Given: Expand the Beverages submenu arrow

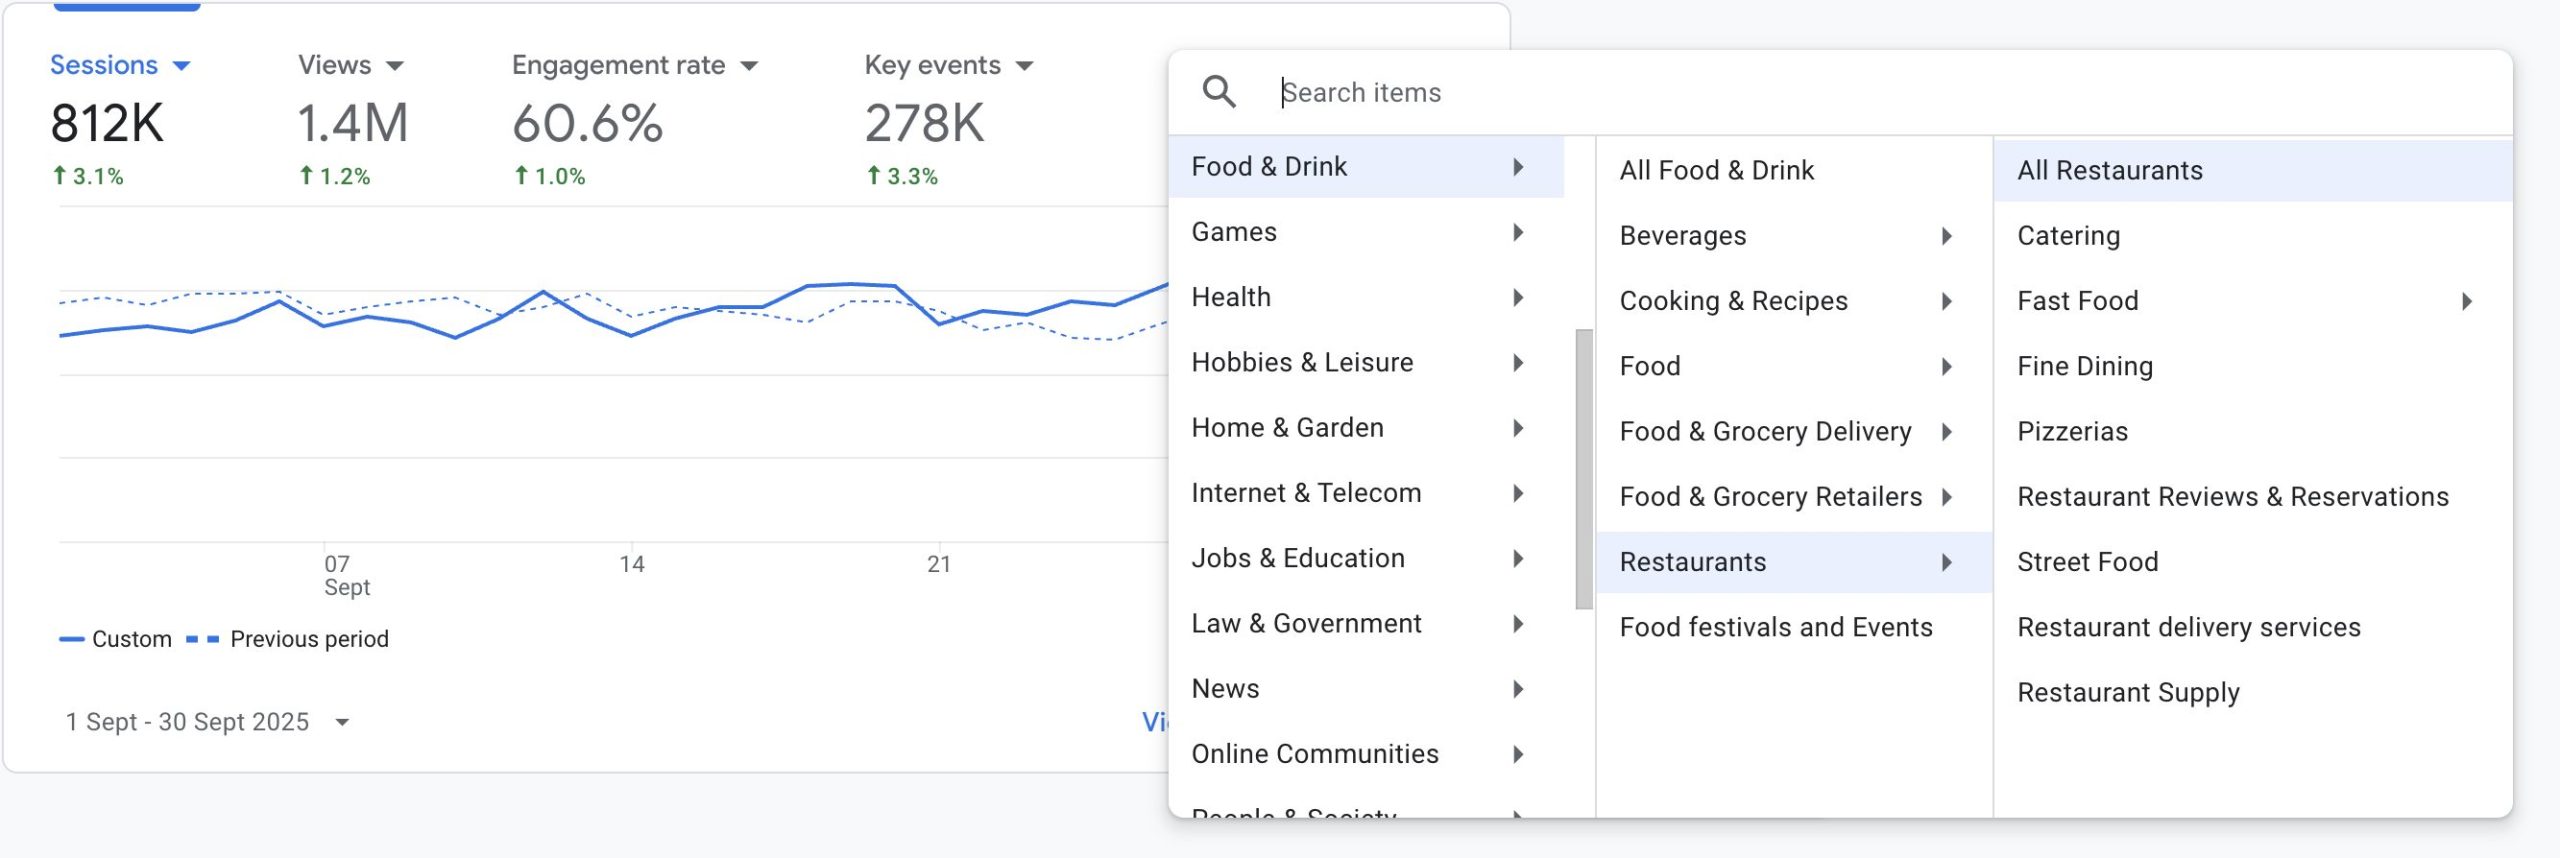Looking at the screenshot, I should point(1946,236).
